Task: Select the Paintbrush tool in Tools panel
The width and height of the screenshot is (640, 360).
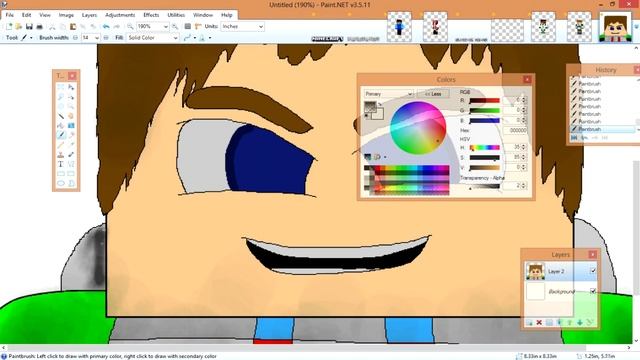Action: pyautogui.click(x=61, y=135)
